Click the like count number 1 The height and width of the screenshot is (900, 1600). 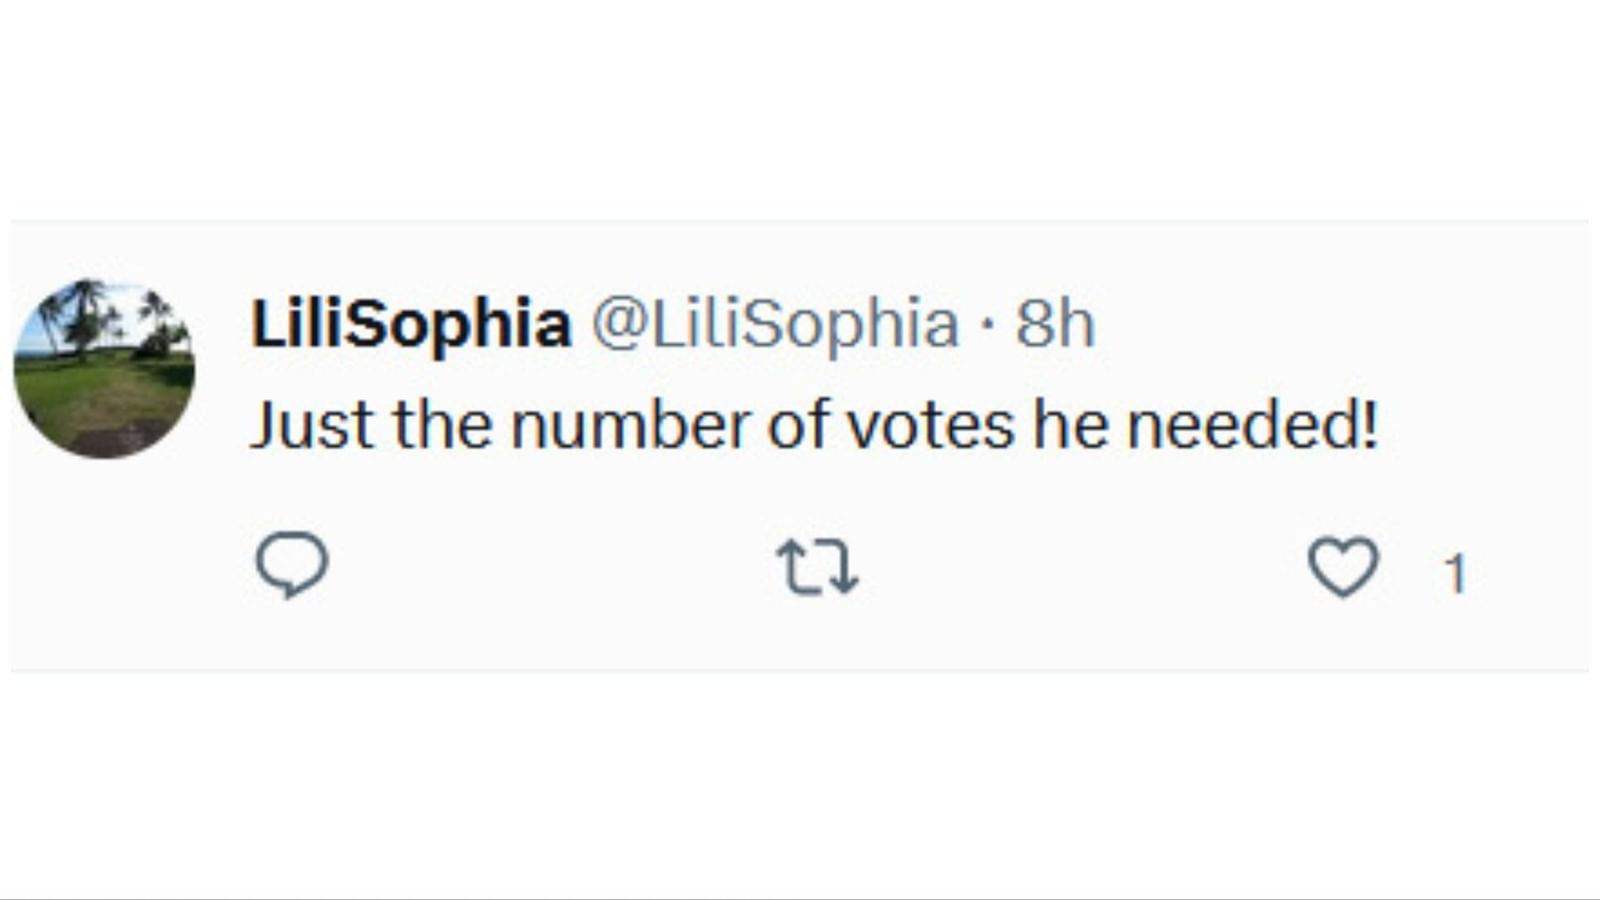coord(1455,574)
